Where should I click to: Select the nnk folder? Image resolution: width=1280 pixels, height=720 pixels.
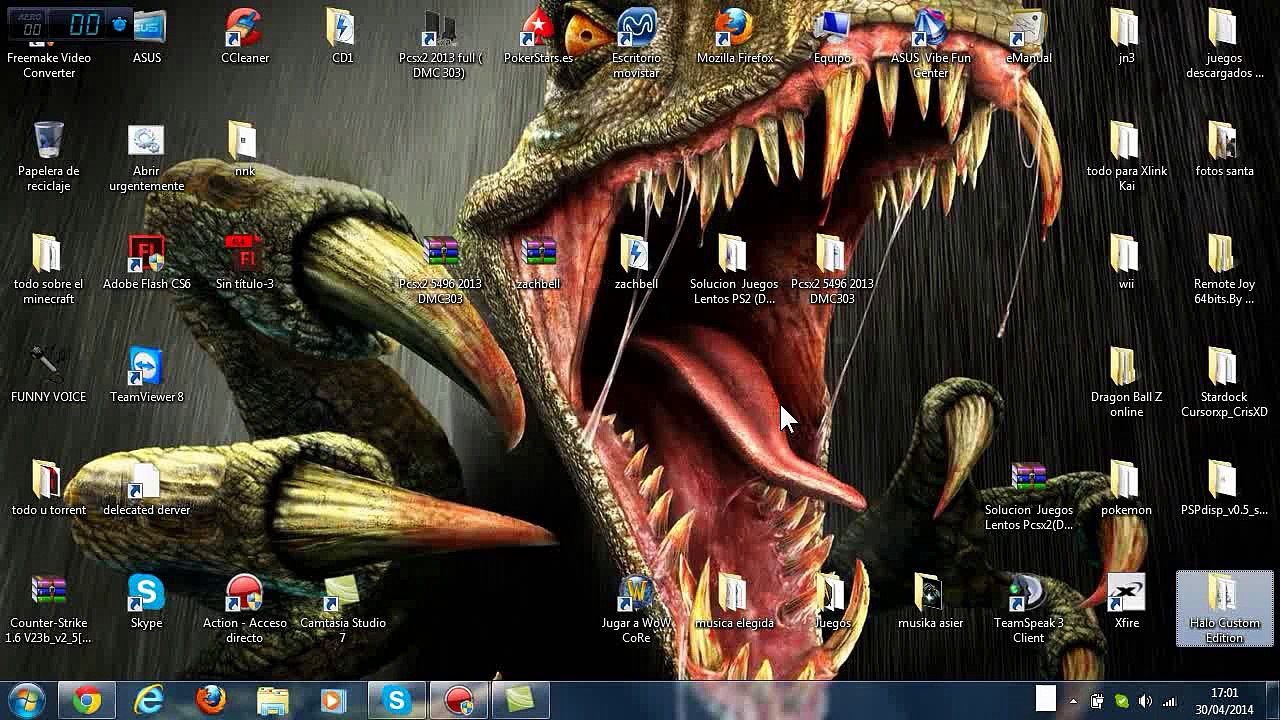[244, 150]
